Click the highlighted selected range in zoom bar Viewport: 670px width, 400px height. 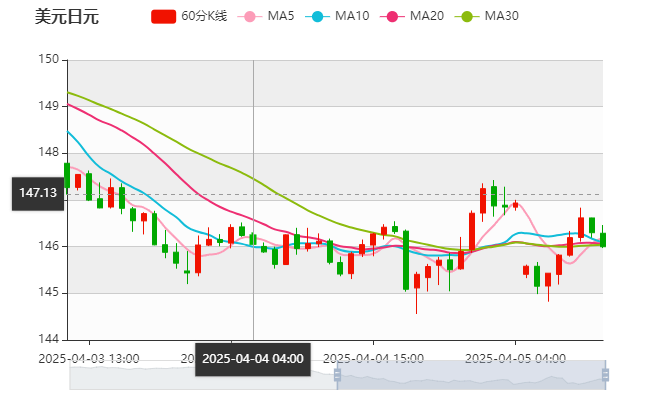coord(470,376)
